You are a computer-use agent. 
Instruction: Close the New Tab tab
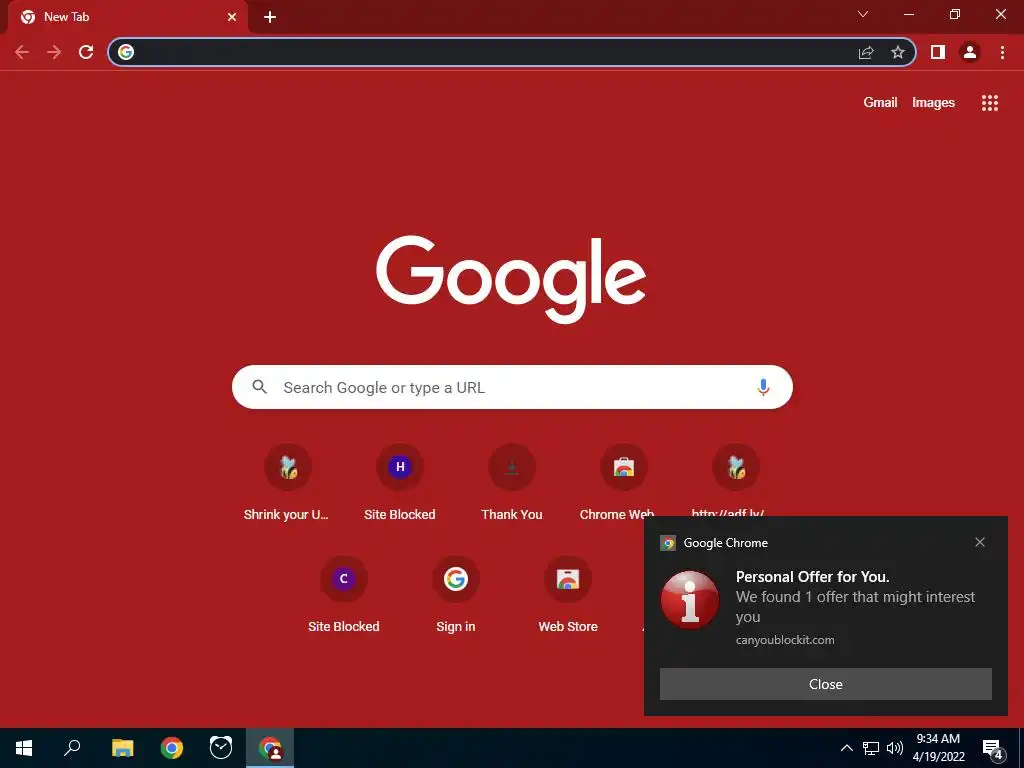coord(232,17)
